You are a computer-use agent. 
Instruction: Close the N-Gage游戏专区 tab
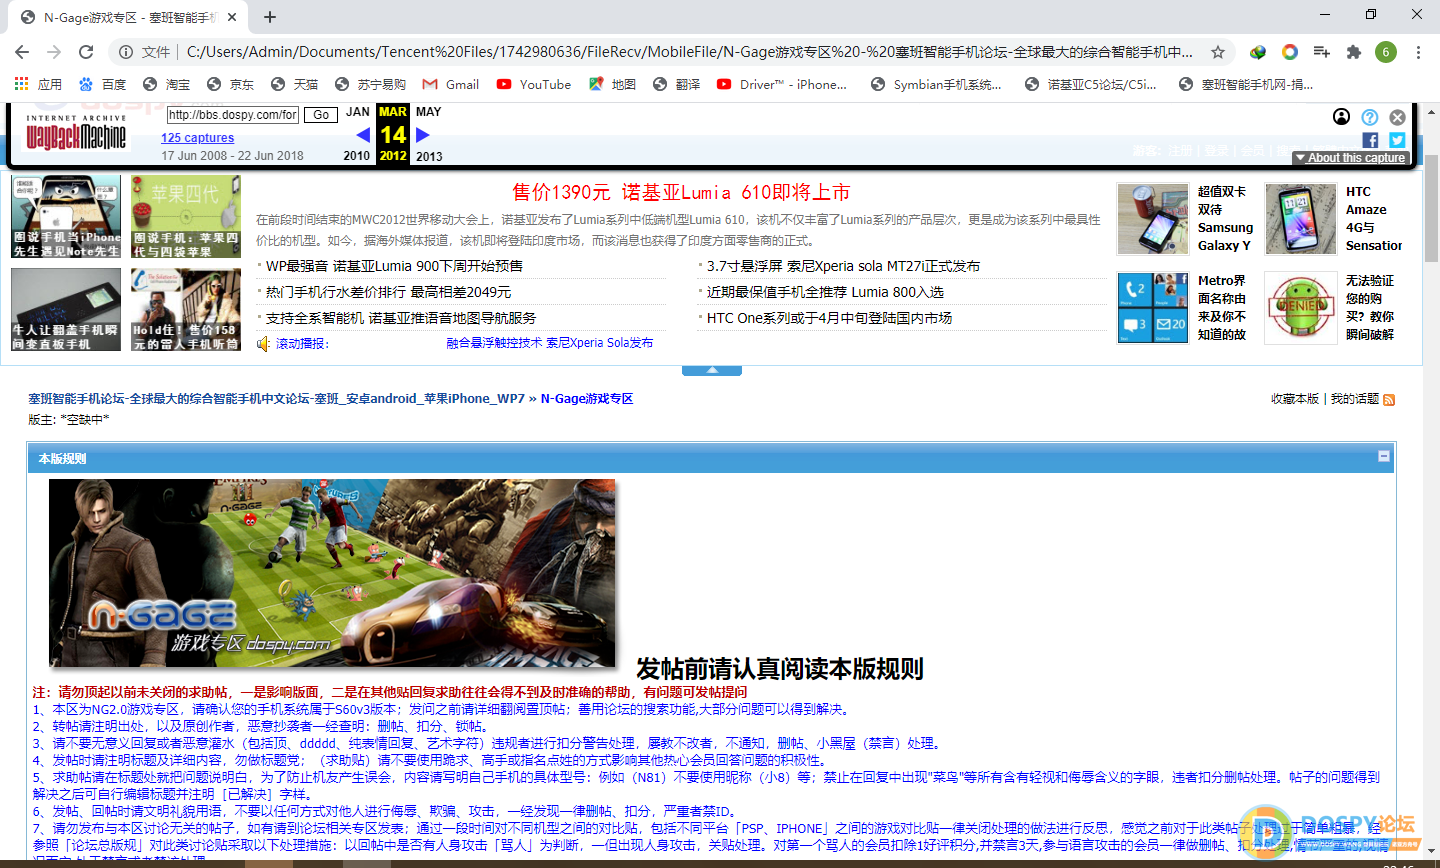pos(232,17)
